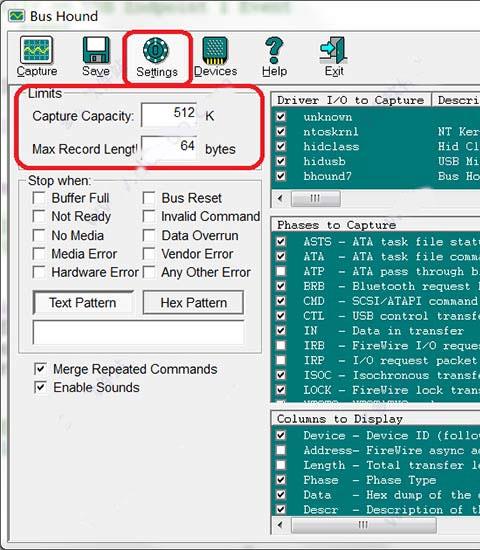This screenshot has height=550, width=480.
Task: Check the Address FireWire column checkbox
Action: point(281,450)
